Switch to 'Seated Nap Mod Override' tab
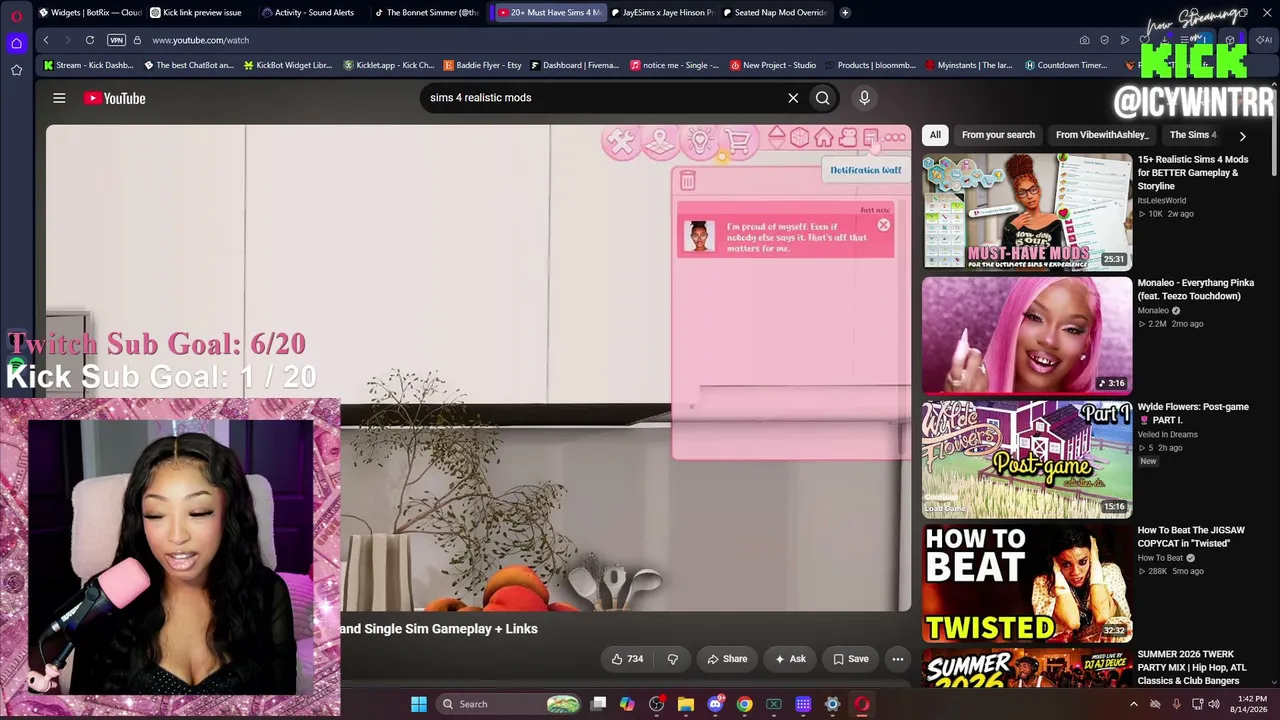 click(x=773, y=13)
